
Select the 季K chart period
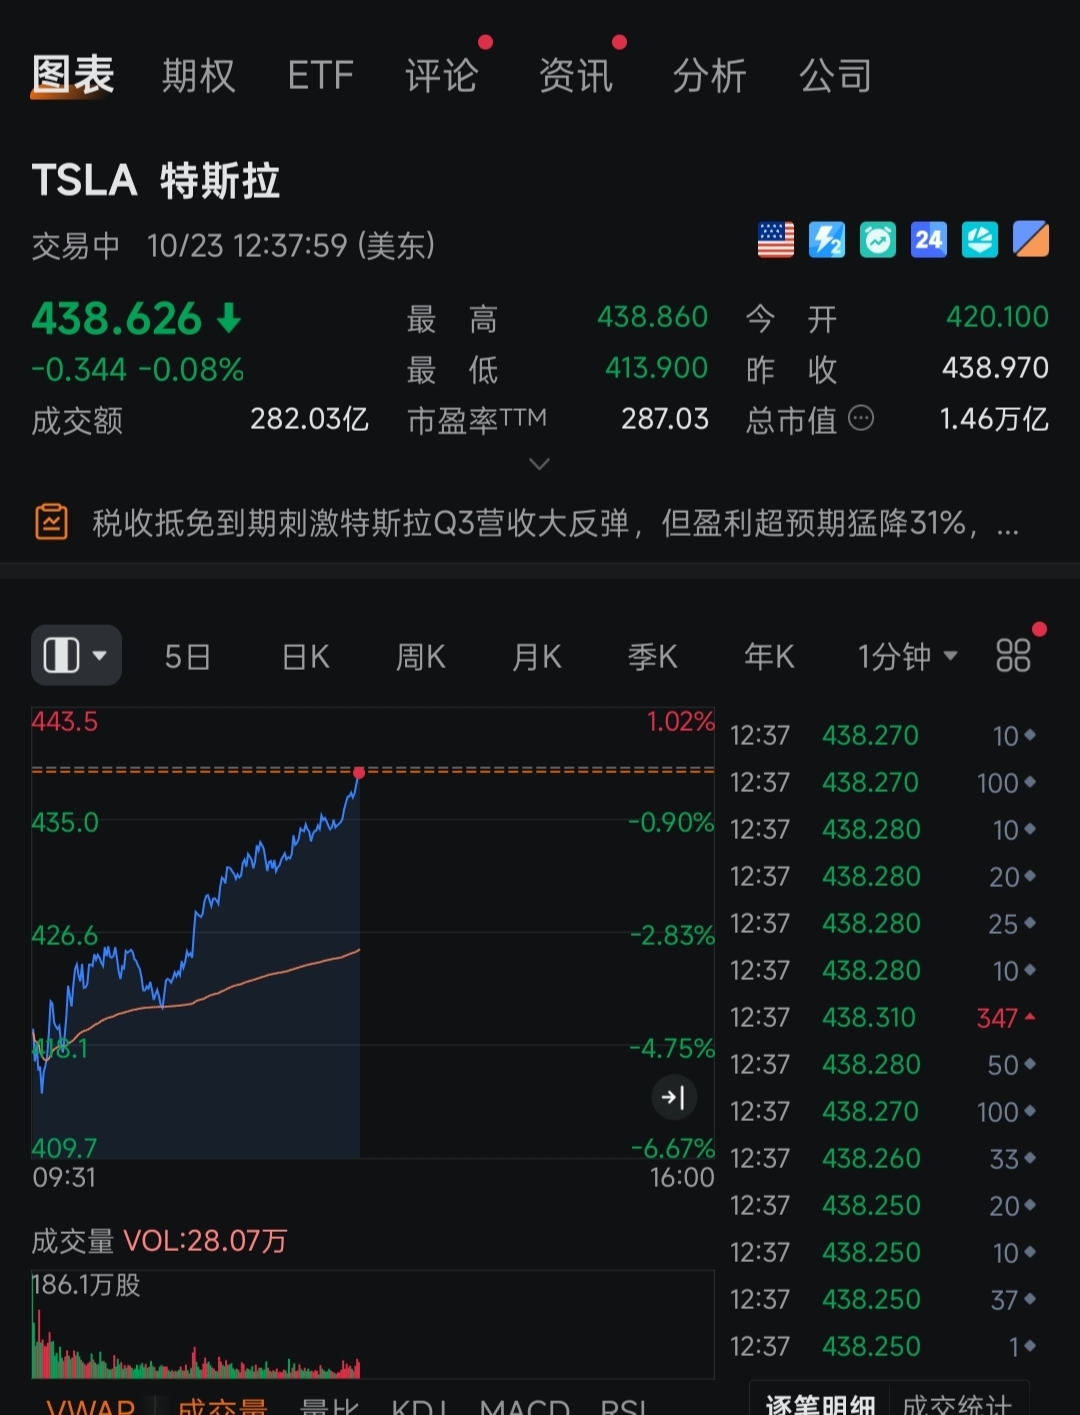click(653, 657)
